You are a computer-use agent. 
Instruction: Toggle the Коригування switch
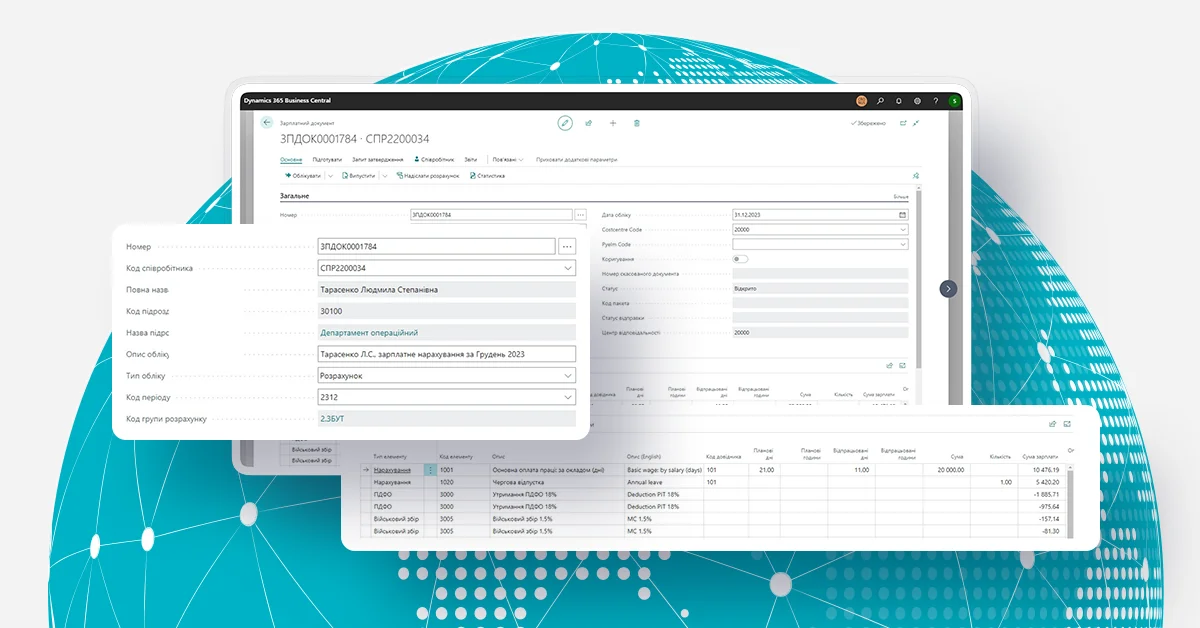tap(740, 259)
